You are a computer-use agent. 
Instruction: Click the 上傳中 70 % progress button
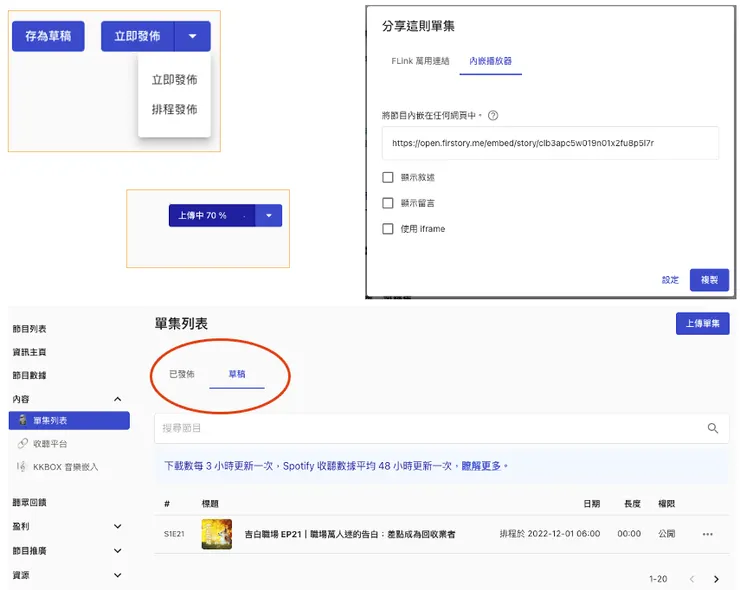212,216
